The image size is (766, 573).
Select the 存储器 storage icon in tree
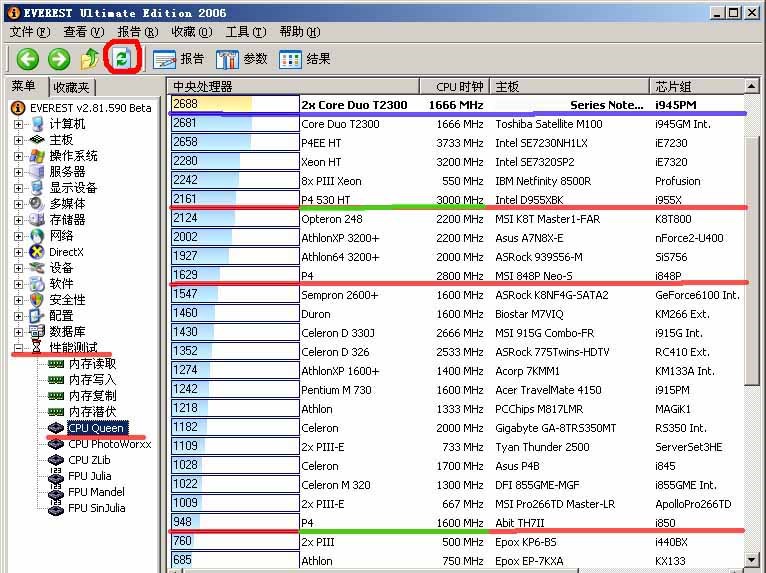coord(37,220)
